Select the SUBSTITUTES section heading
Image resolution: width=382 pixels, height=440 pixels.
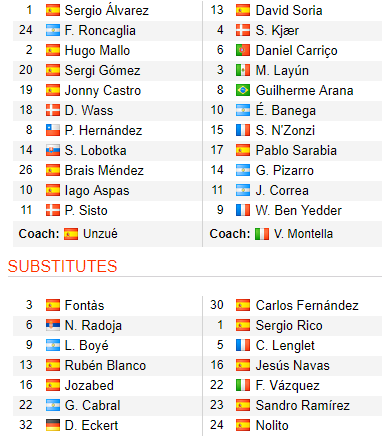tap(63, 266)
